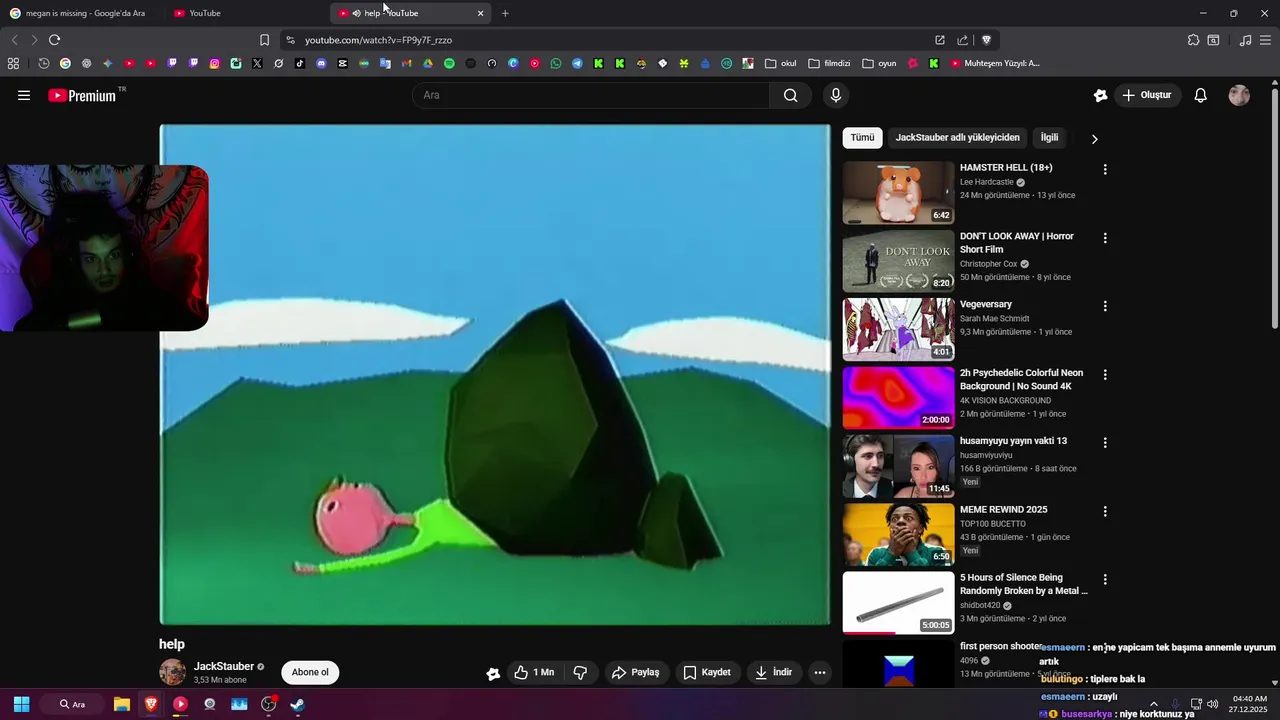This screenshot has height=720, width=1280.
Task: Click the Ask sparkle icon beside the like button
Action: 493,673
